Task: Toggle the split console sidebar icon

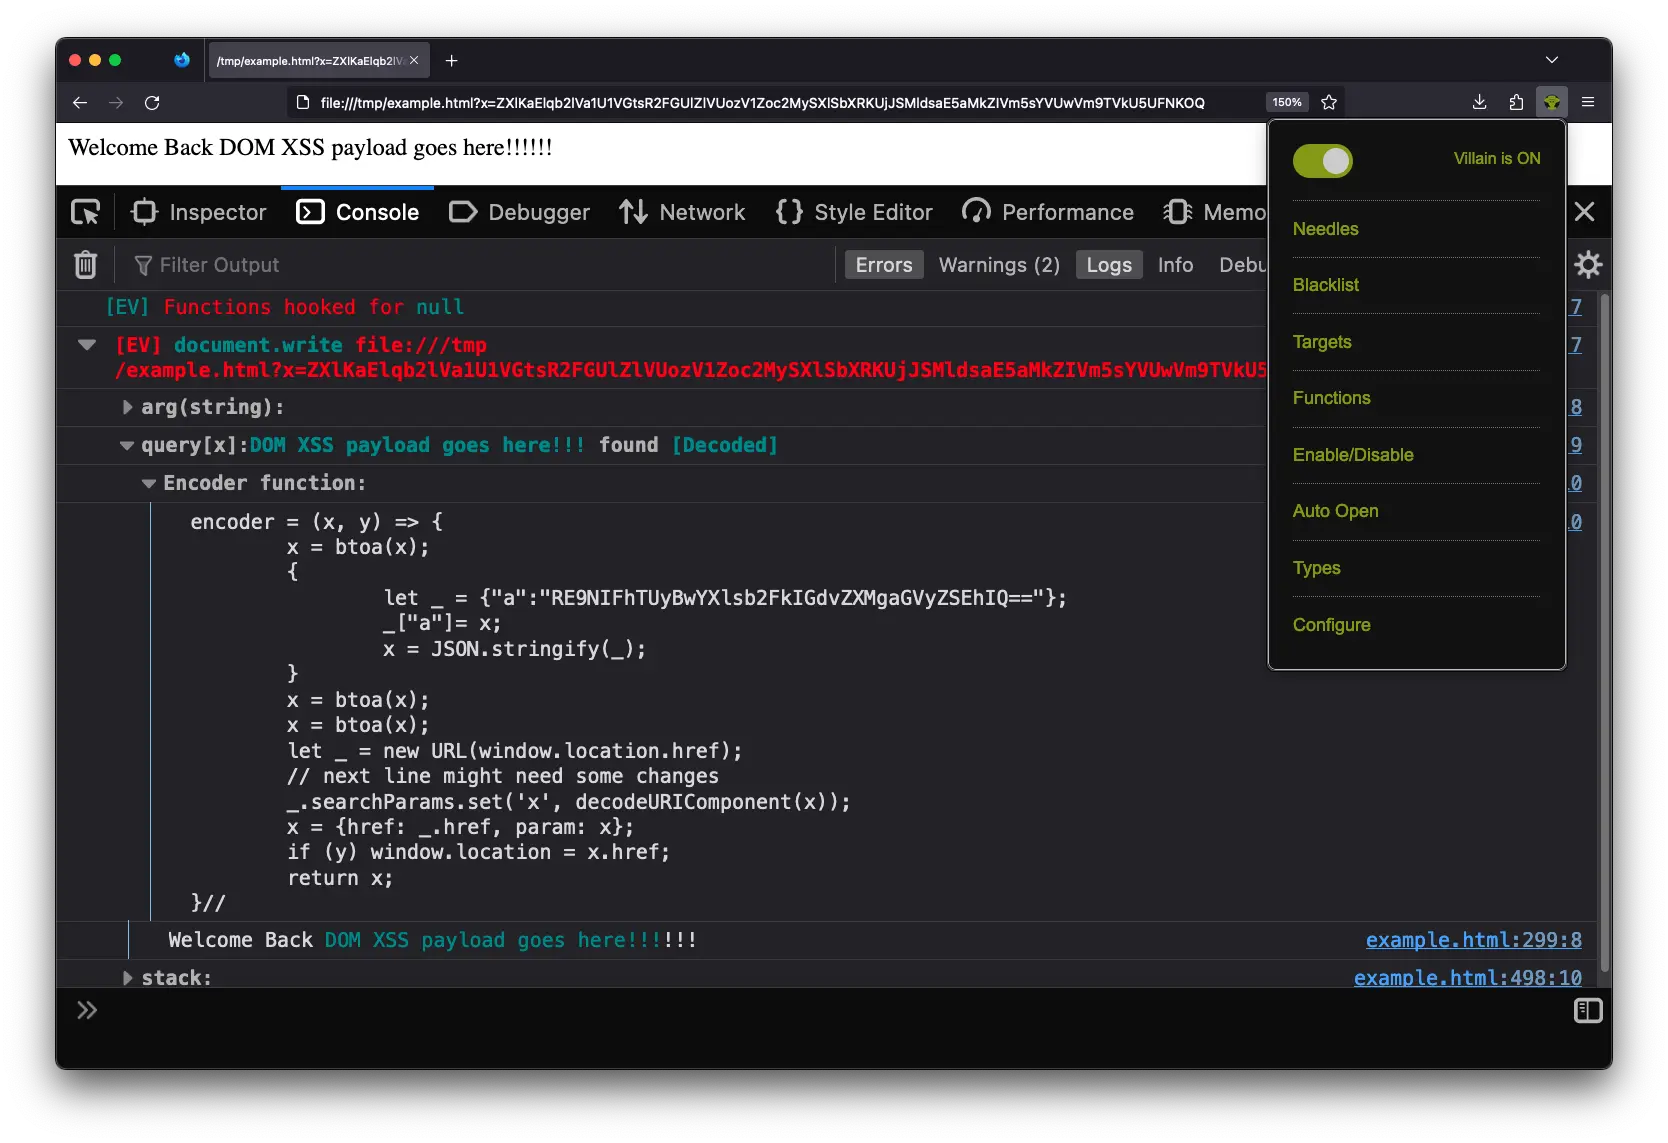Action: coord(1587,1011)
